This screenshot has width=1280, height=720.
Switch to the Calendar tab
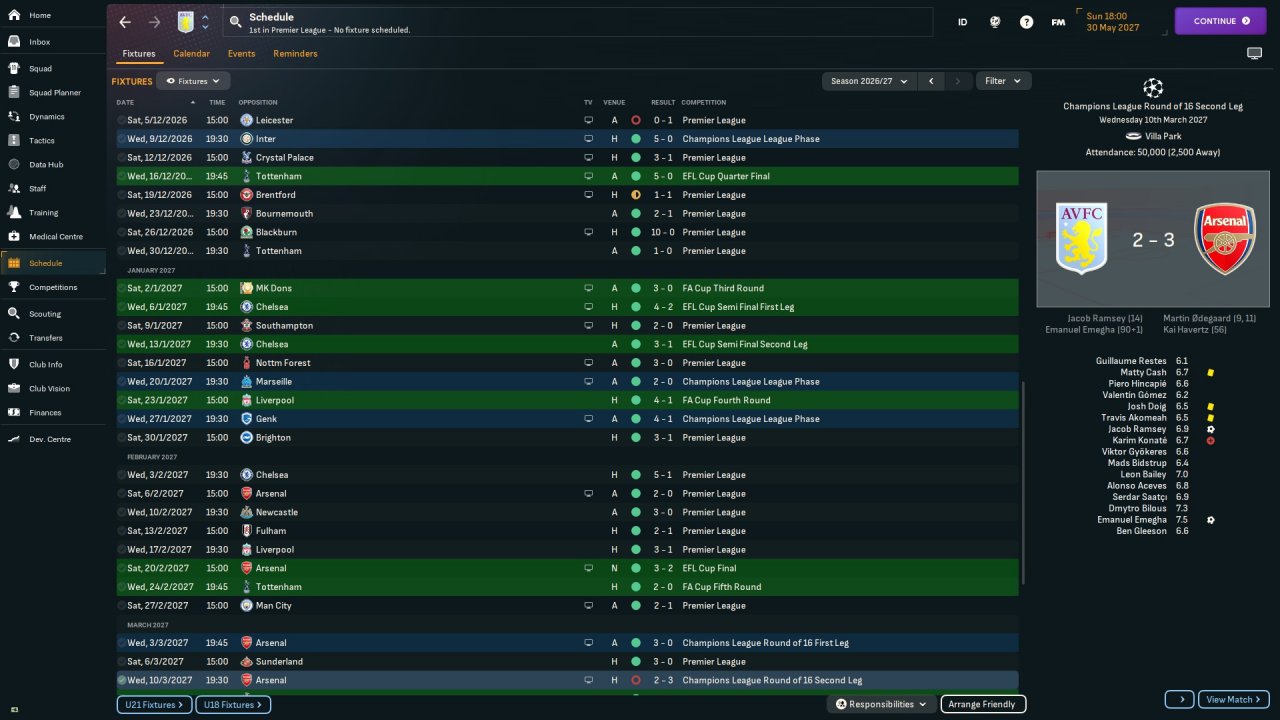(191, 54)
